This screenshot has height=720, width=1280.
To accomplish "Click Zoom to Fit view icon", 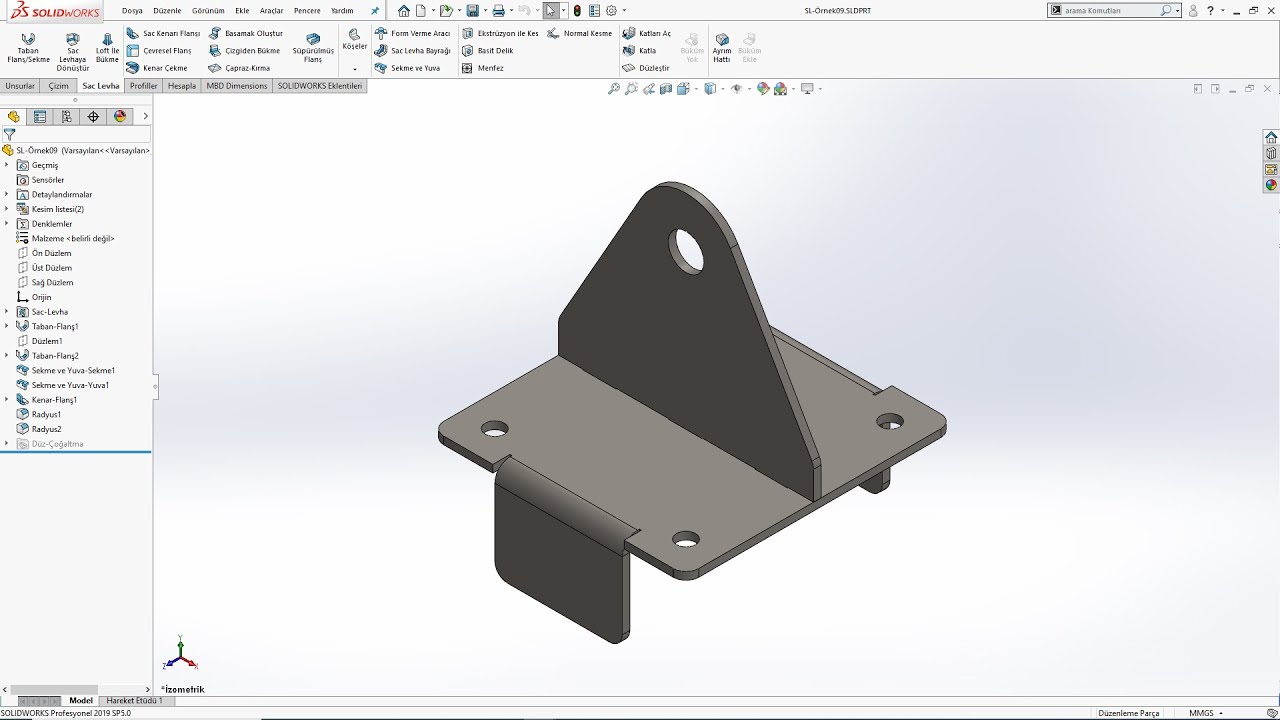I will pos(614,89).
